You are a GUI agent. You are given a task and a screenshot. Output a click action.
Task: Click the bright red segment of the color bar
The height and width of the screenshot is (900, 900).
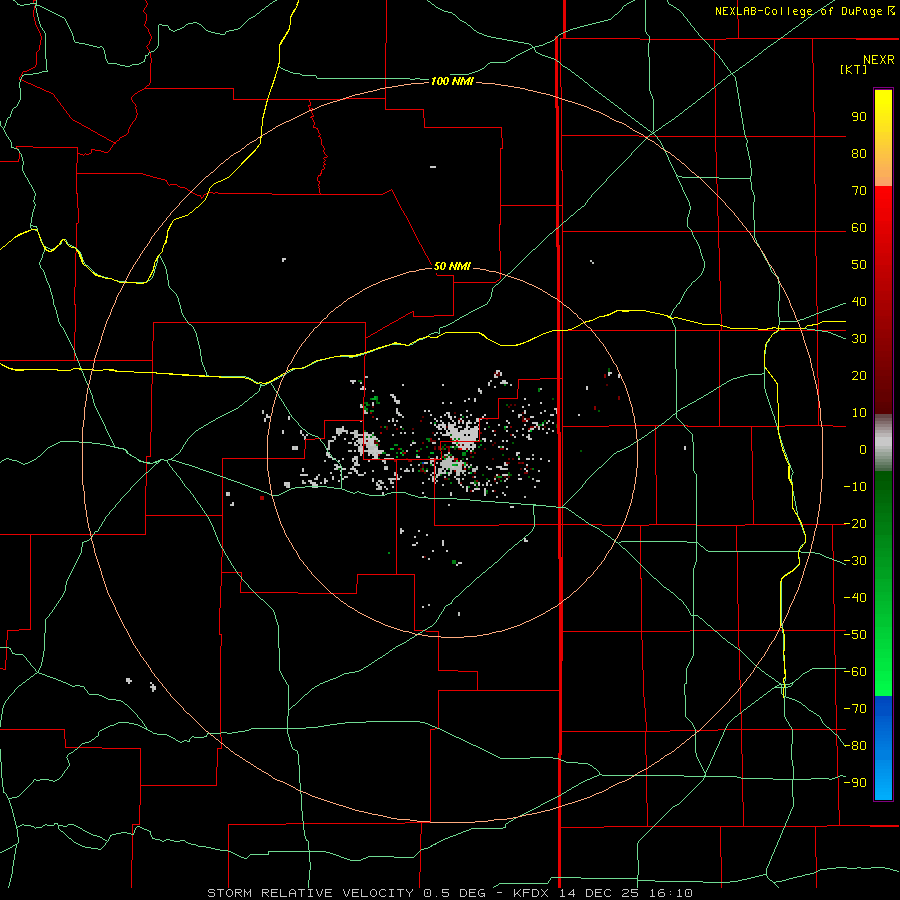coord(883,300)
